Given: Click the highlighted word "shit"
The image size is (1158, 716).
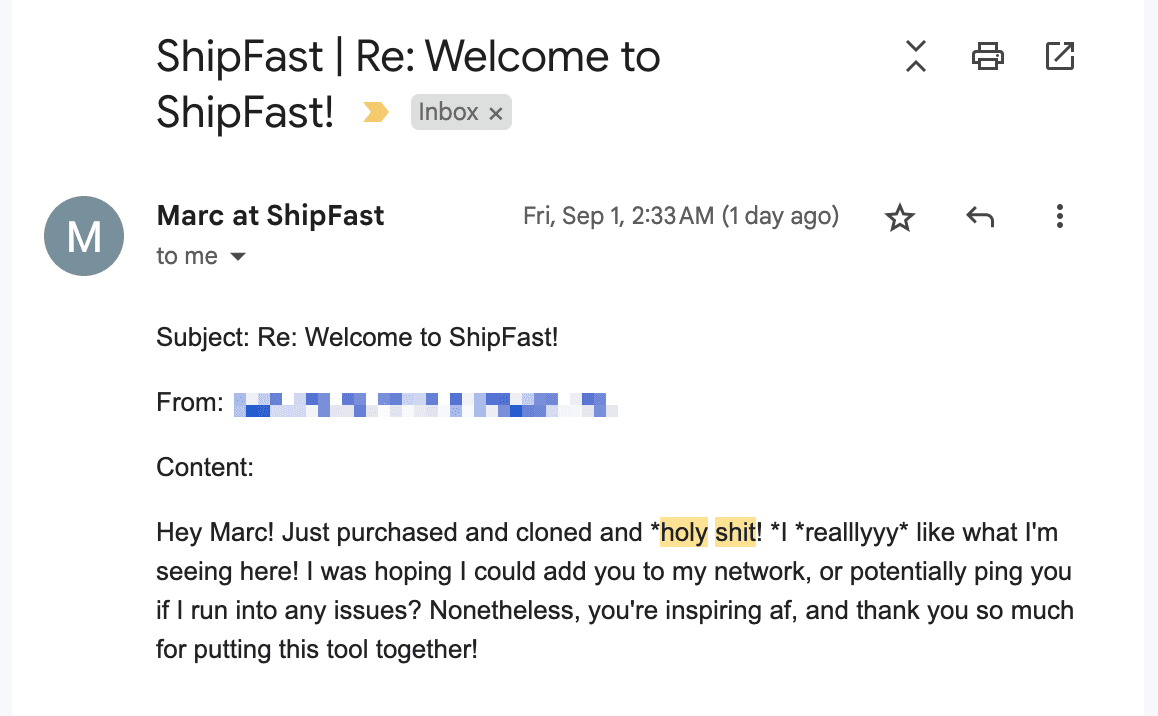Looking at the screenshot, I should coord(735,533).
